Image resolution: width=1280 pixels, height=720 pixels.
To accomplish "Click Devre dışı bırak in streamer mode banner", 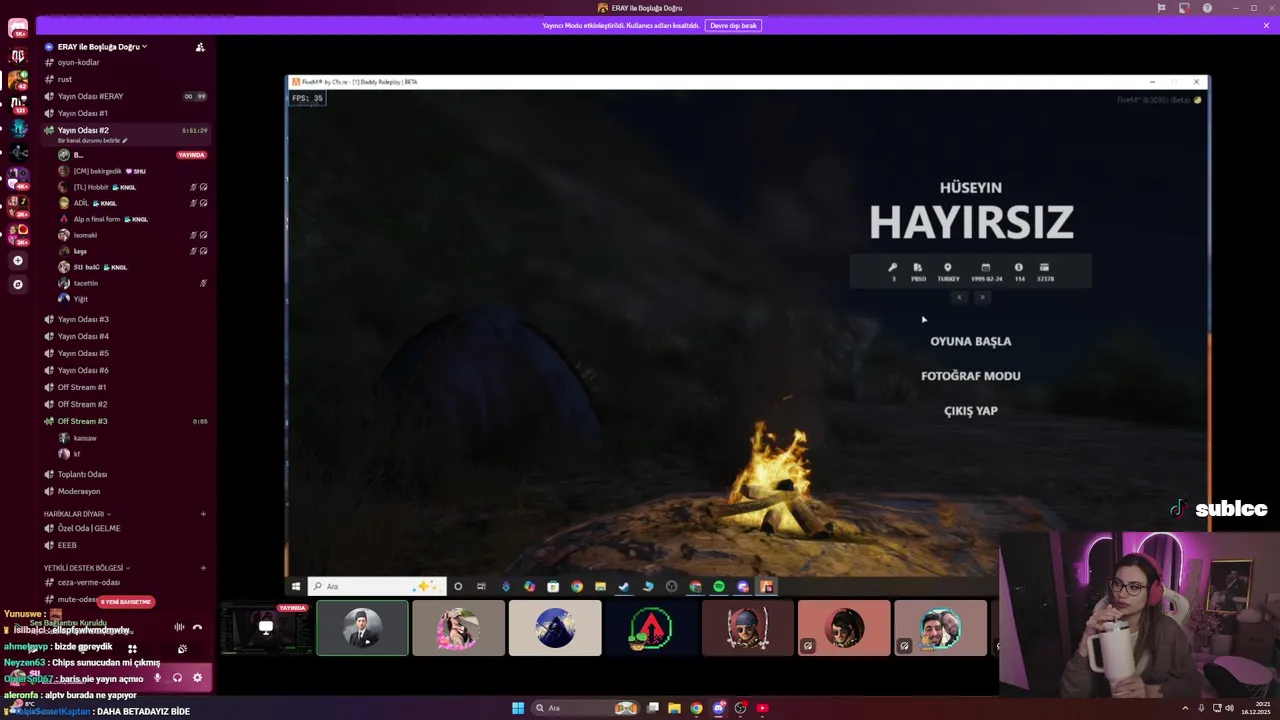I will point(733,25).
